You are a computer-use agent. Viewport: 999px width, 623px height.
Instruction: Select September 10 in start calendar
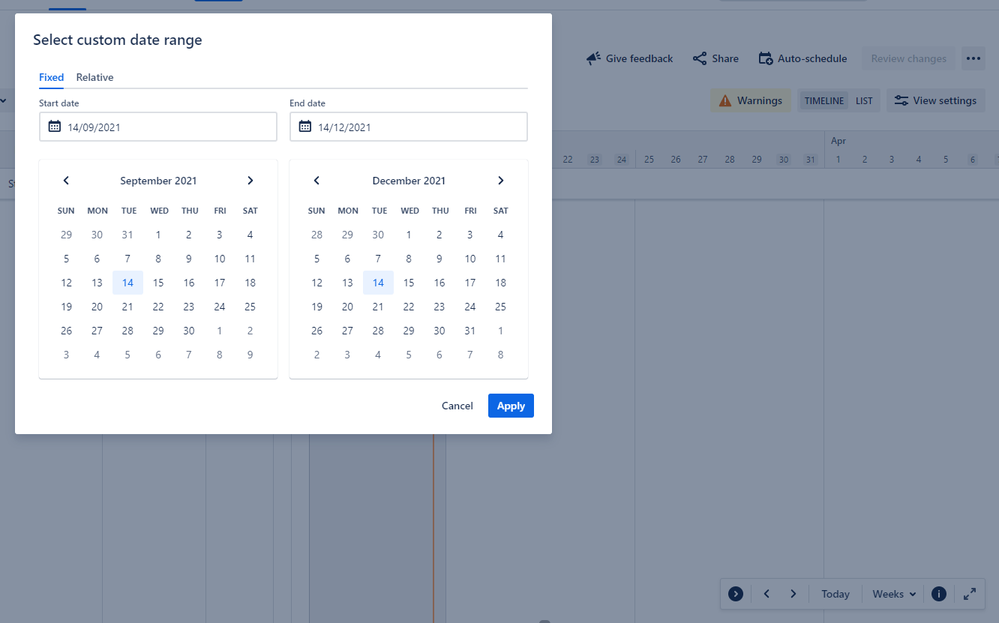click(219, 259)
